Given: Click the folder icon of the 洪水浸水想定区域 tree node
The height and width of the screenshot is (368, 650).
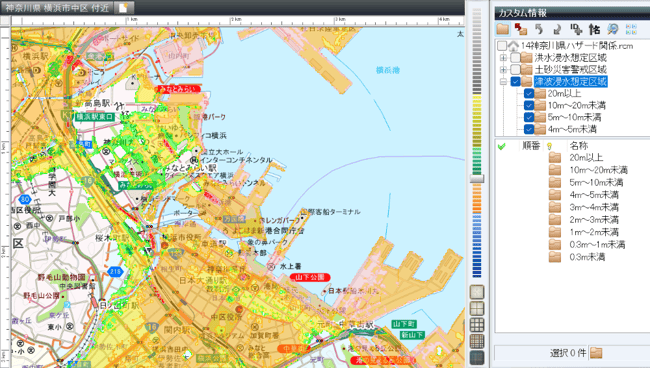Looking at the screenshot, I should pos(526,57).
